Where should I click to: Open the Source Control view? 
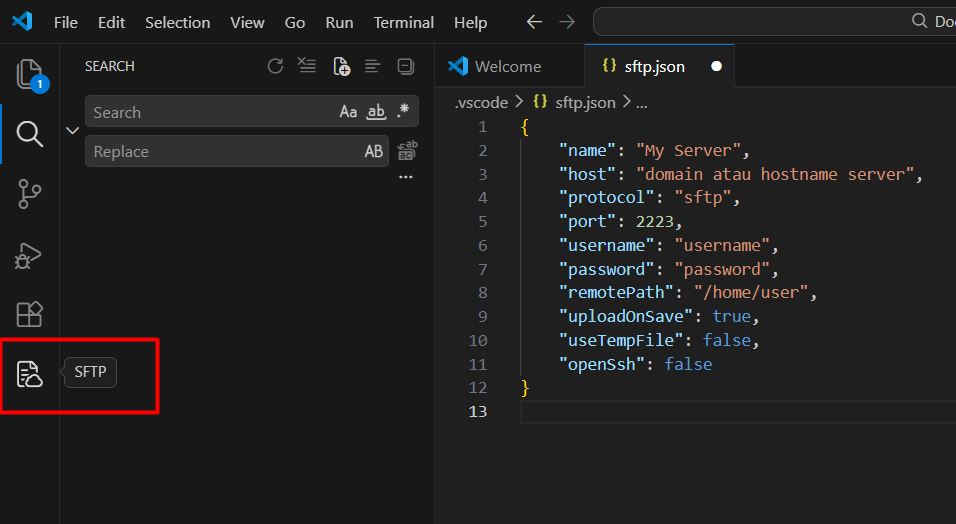coord(30,194)
